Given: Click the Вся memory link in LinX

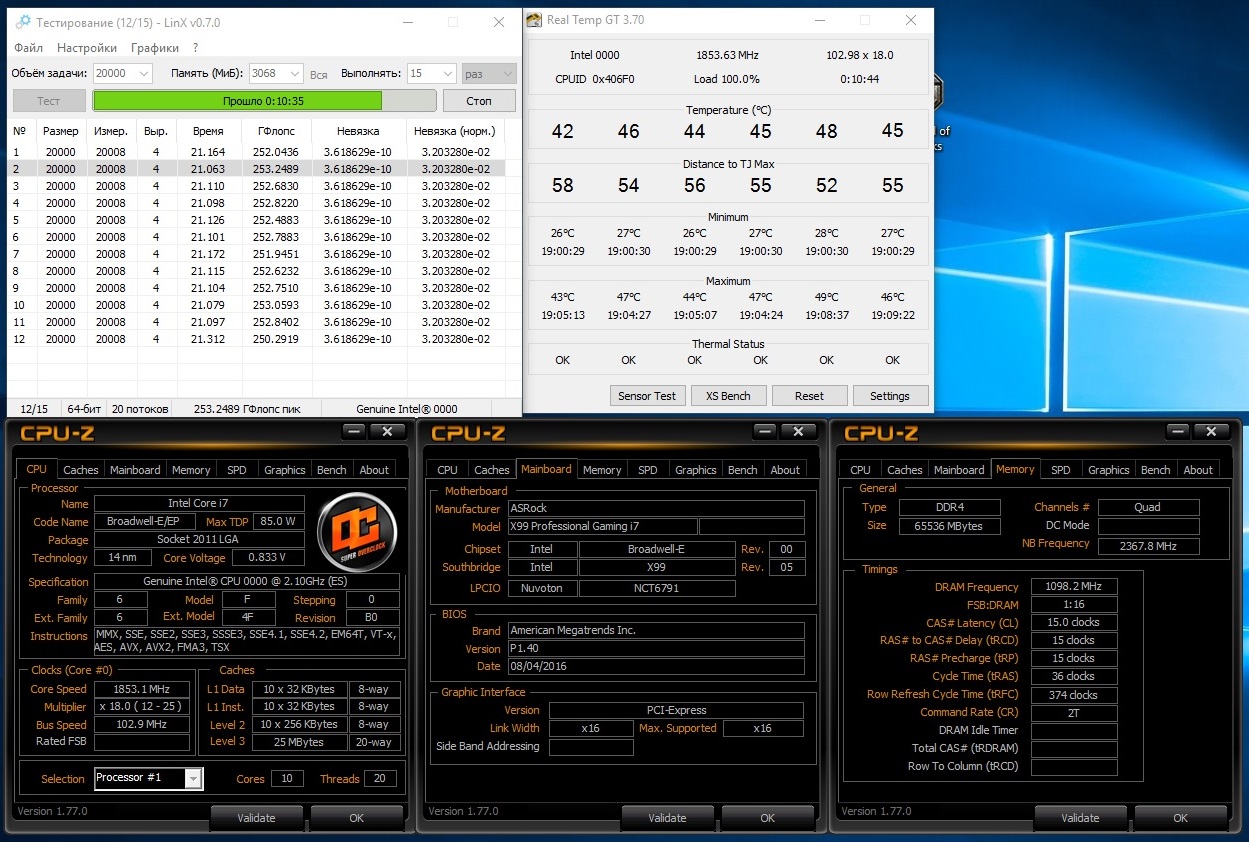Looking at the screenshot, I should point(319,74).
